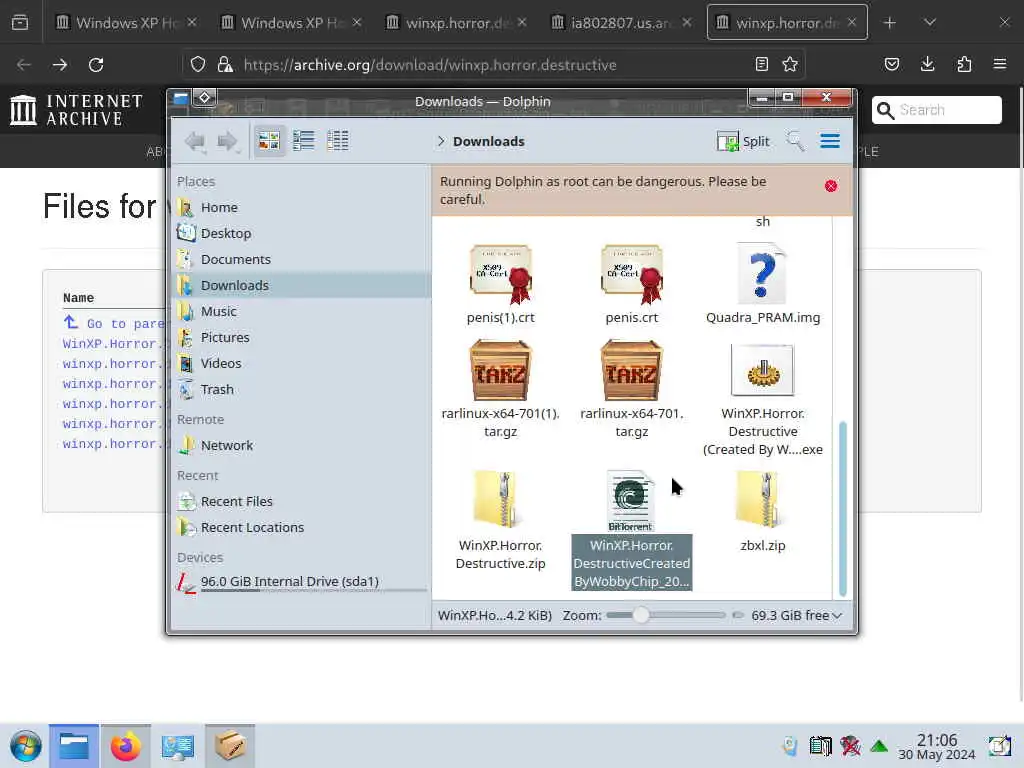List all Firefox tabs dropdown
1024x768 pixels.
click(930, 23)
